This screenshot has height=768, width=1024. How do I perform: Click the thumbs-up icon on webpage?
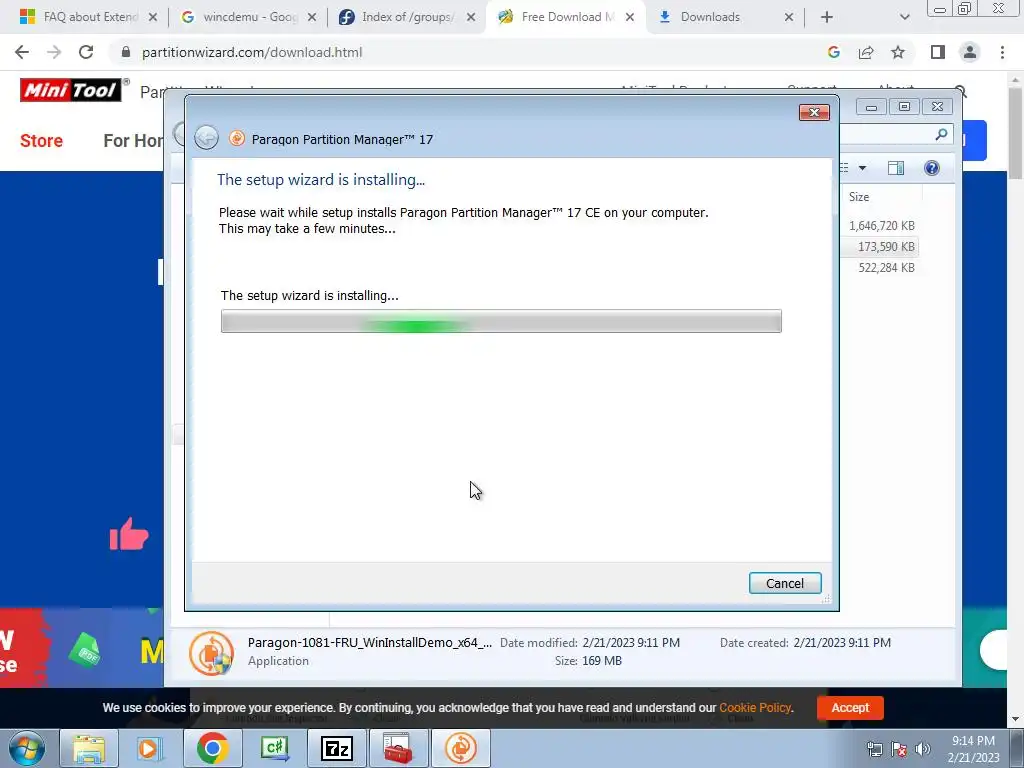click(129, 534)
